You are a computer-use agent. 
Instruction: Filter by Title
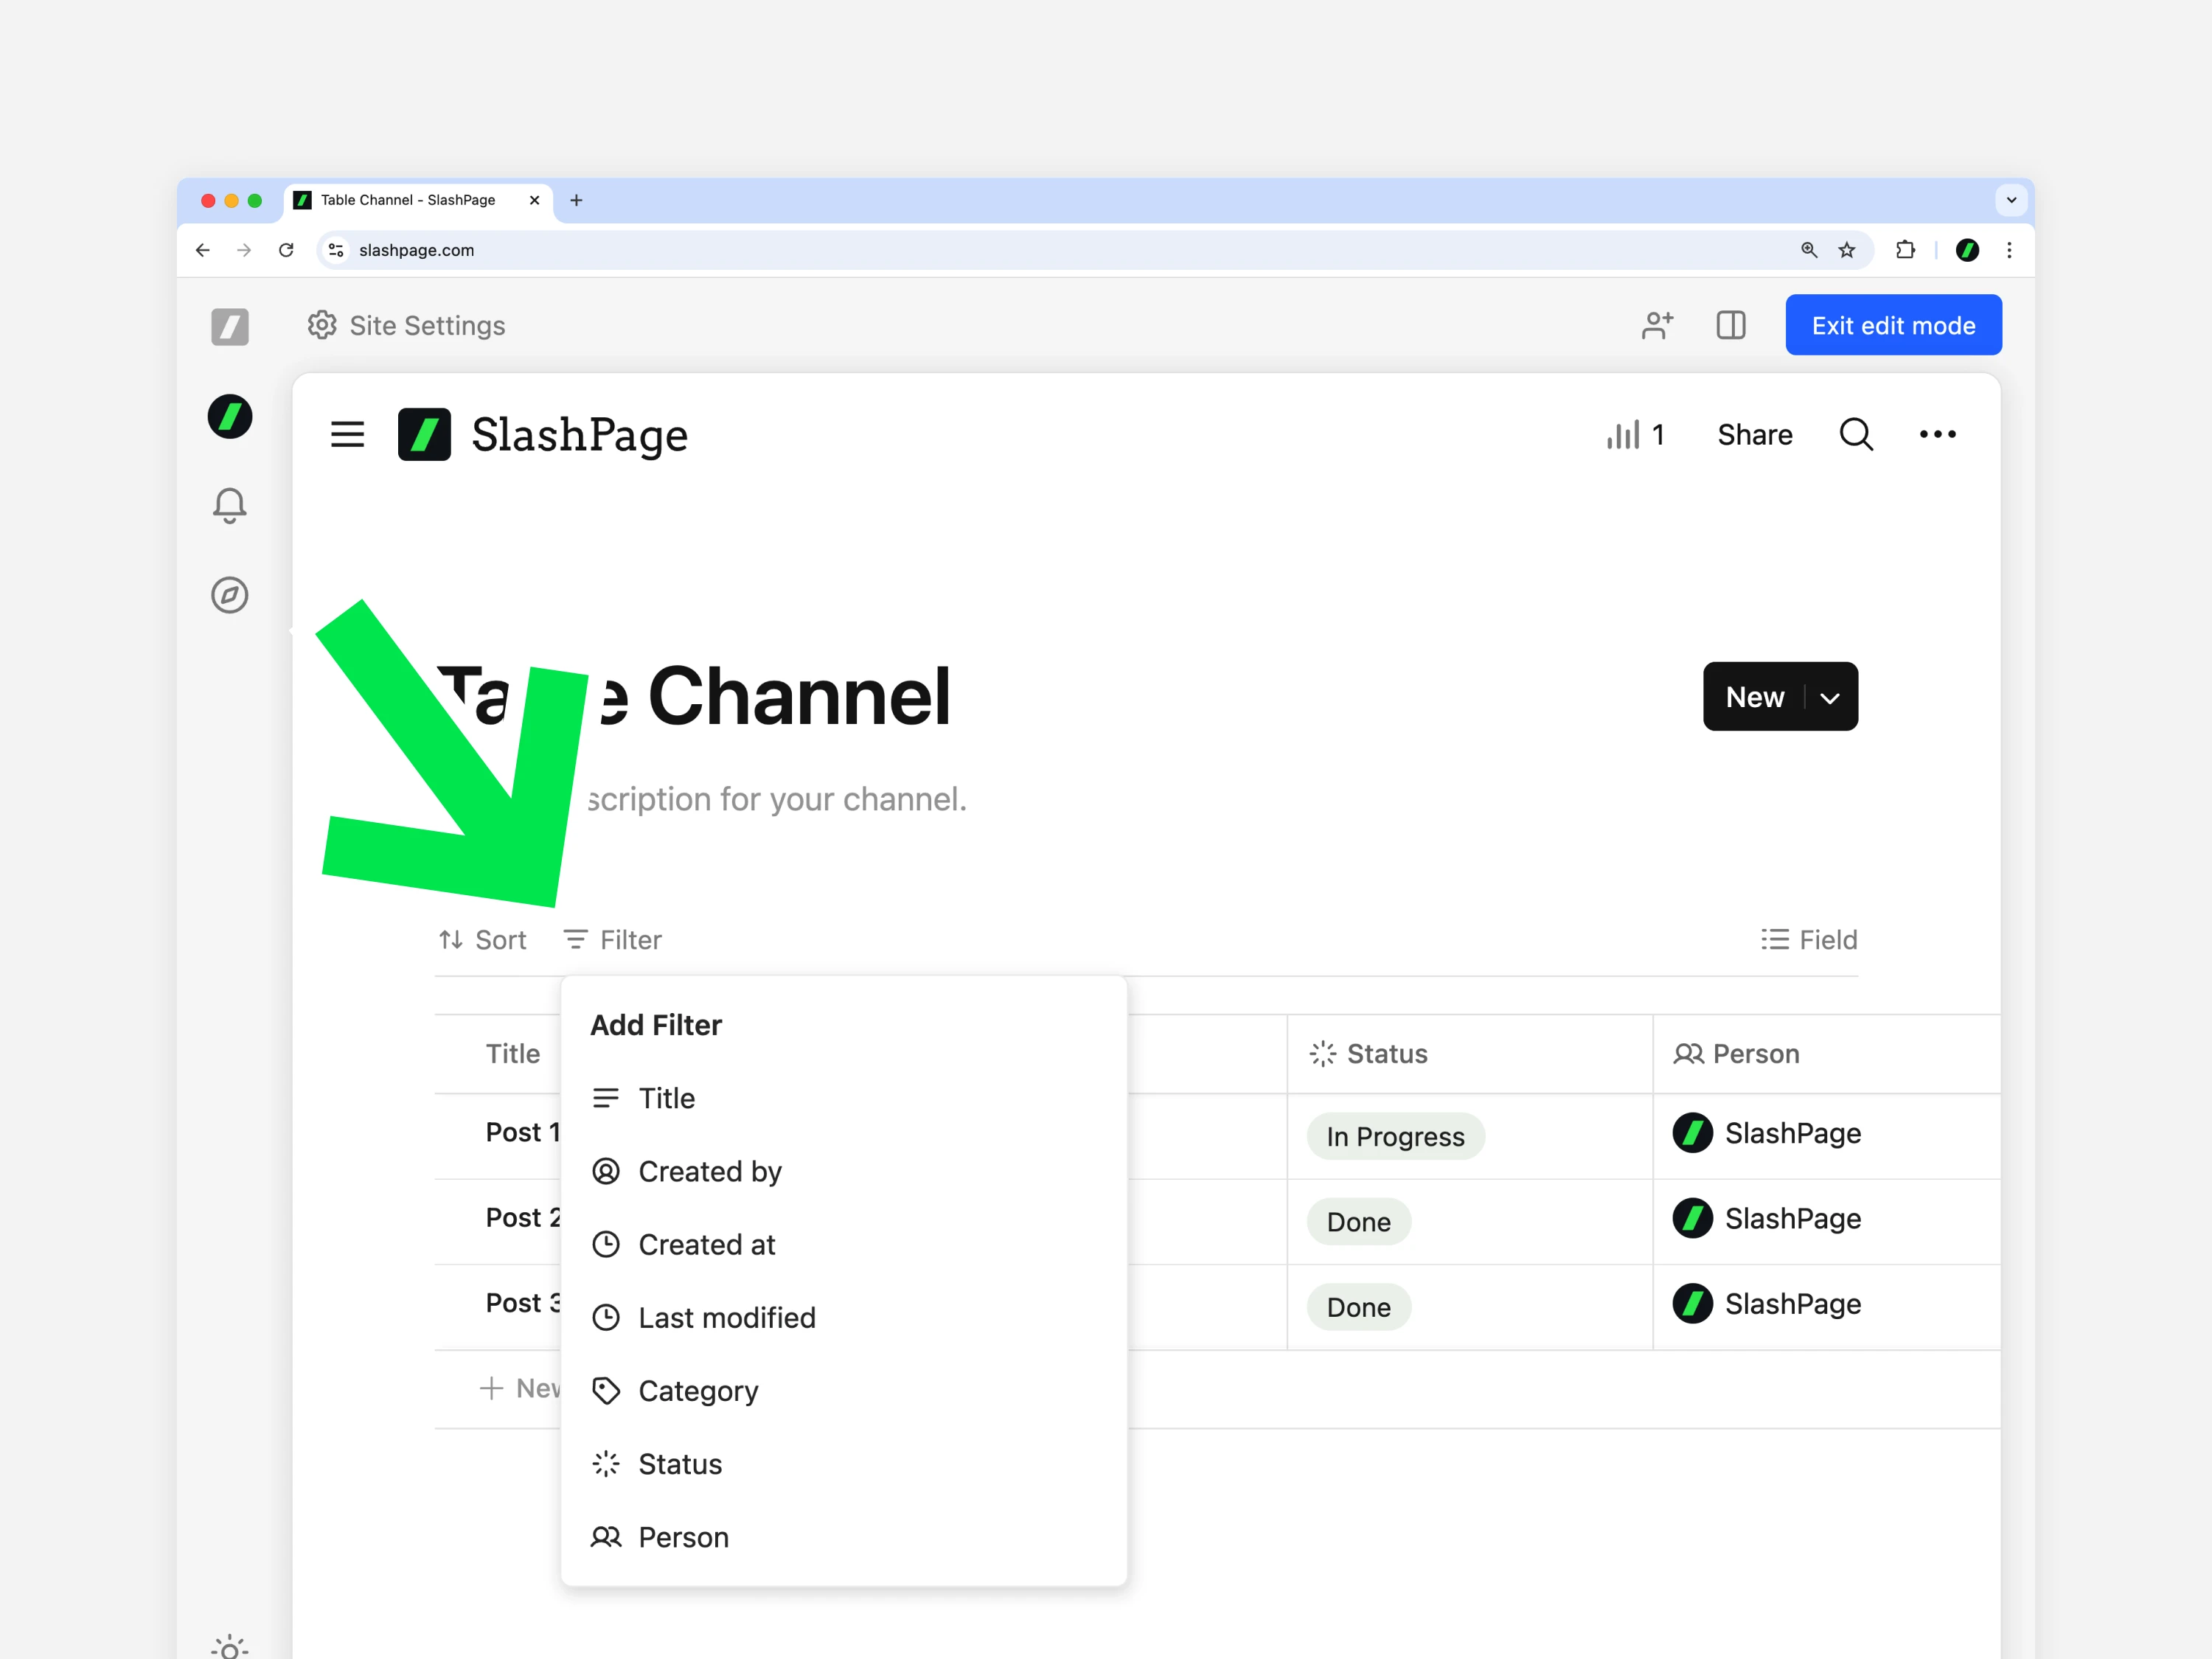click(x=844, y=1098)
